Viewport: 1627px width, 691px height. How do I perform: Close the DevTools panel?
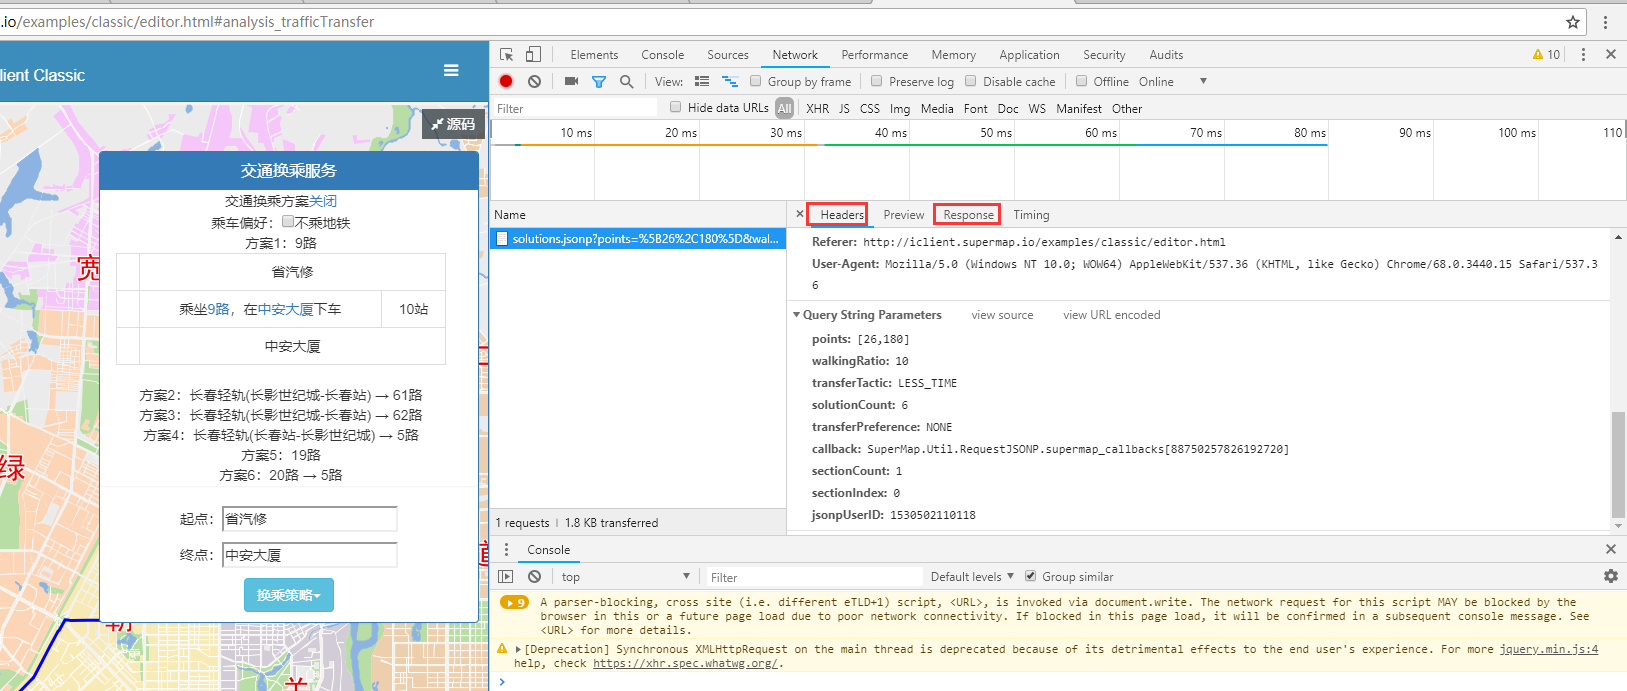(1611, 55)
